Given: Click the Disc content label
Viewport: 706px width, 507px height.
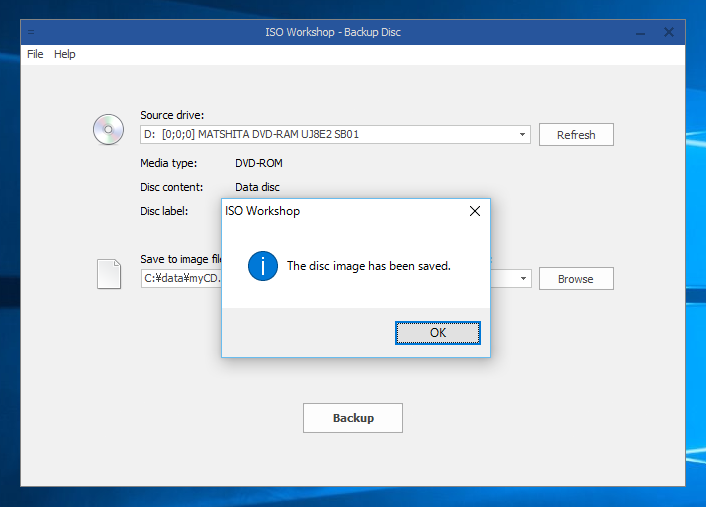Looking at the screenshot, I should click(x=172, y=187).
